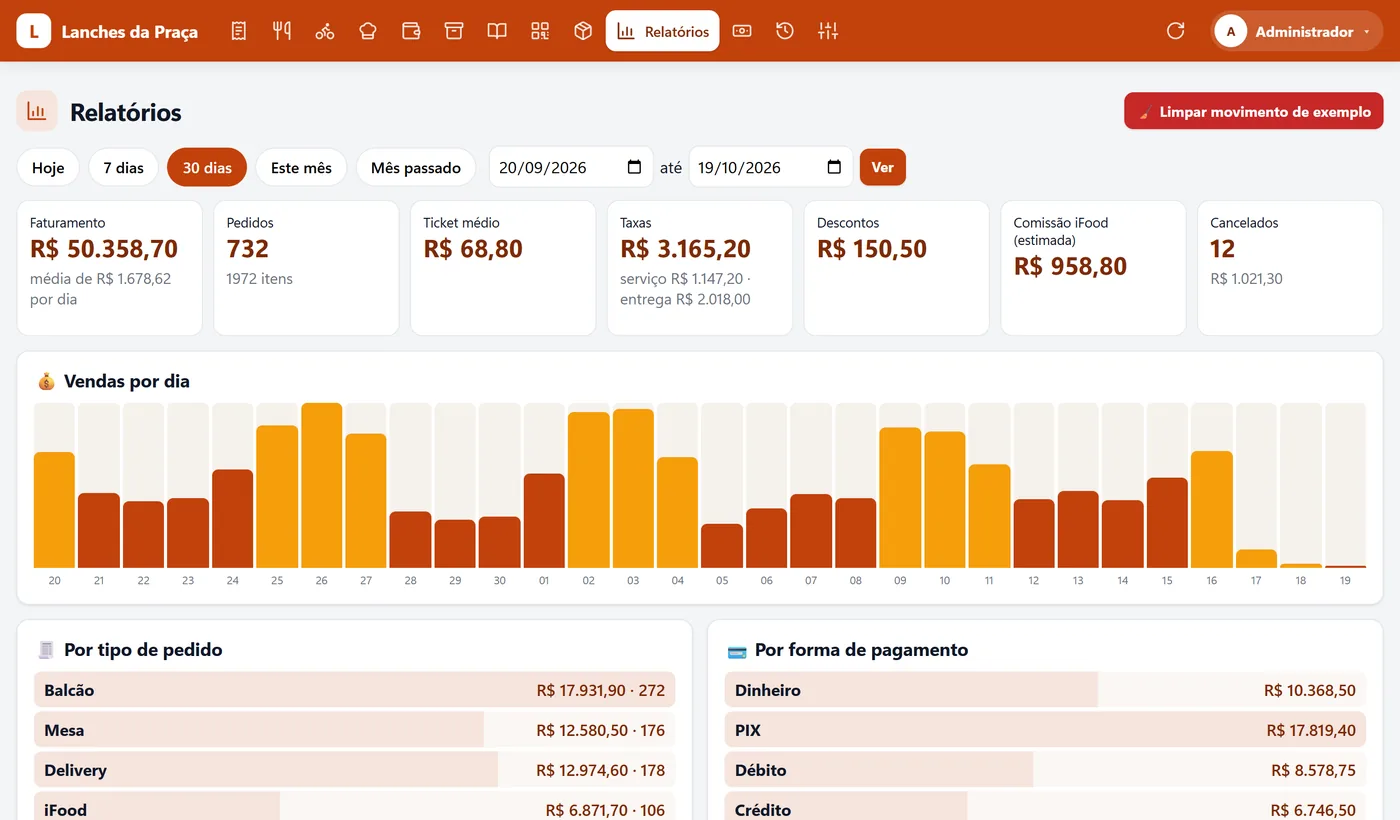
Task: Open calendar picker on end date 19/10/2026
Action: [x=834, y=167]
